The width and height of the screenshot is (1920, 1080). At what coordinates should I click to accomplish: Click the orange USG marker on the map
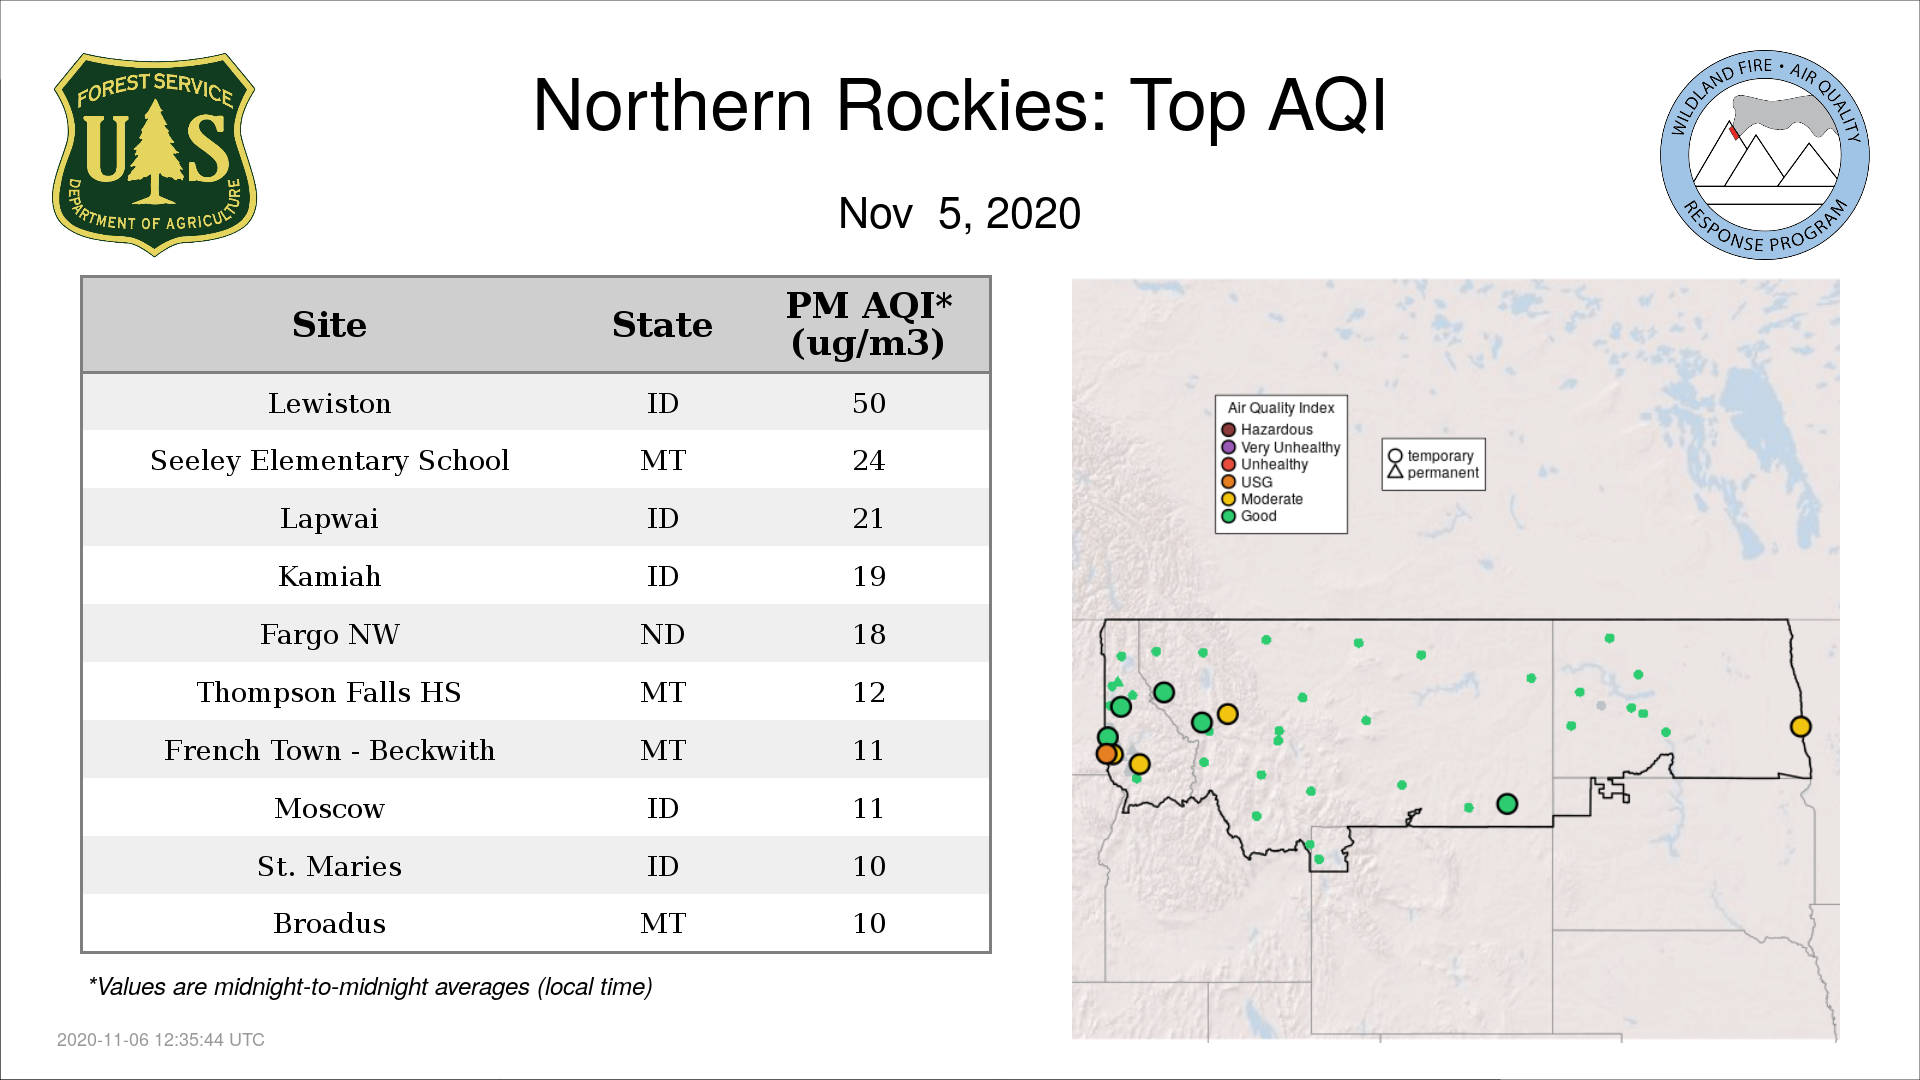coord(1106,754)
